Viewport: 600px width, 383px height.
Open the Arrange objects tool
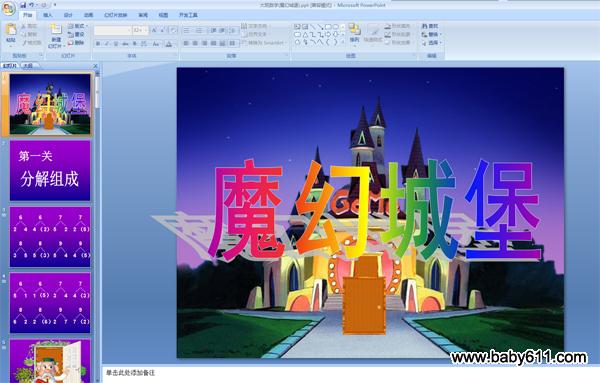click(354, 33)
